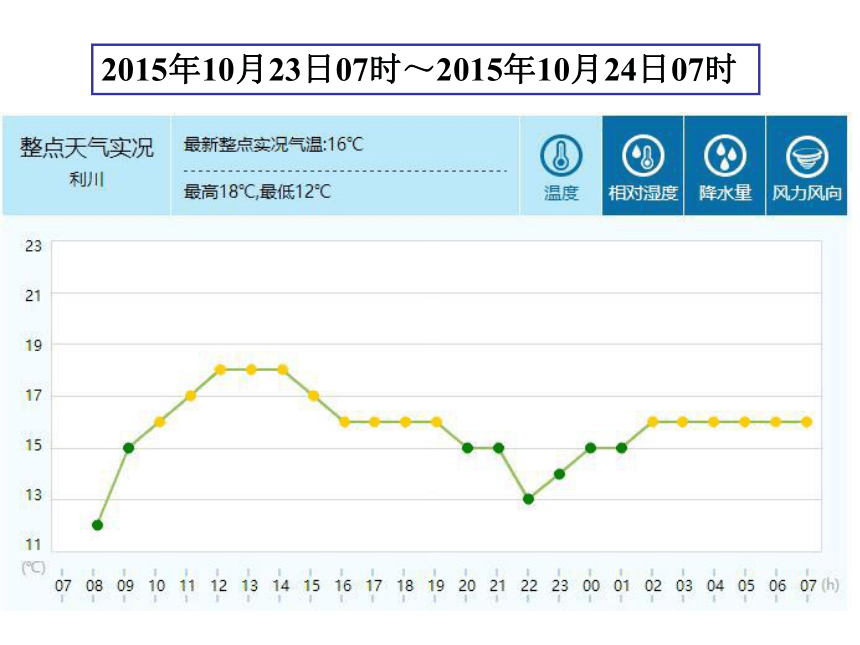860x645 pixels.
Task: Switch to the 温度 tab label
Action: pyautogui.click(x=561, y=193)
